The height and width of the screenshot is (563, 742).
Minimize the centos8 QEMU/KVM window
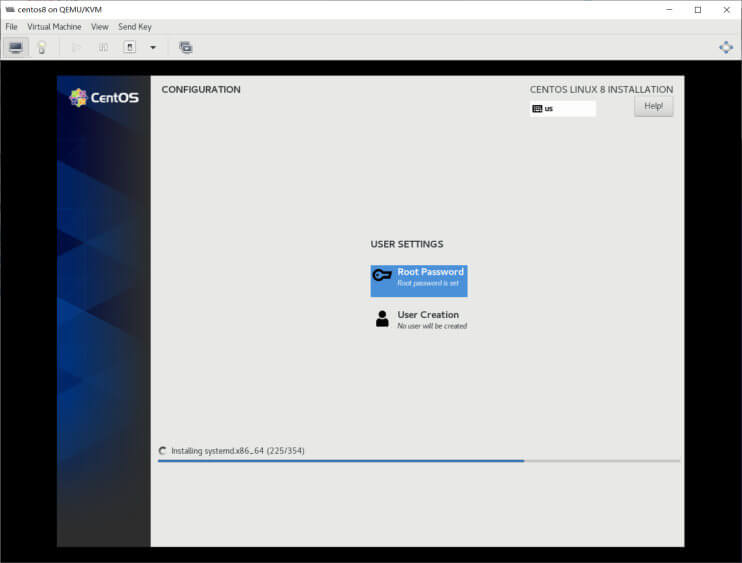[x=669, y=9]
